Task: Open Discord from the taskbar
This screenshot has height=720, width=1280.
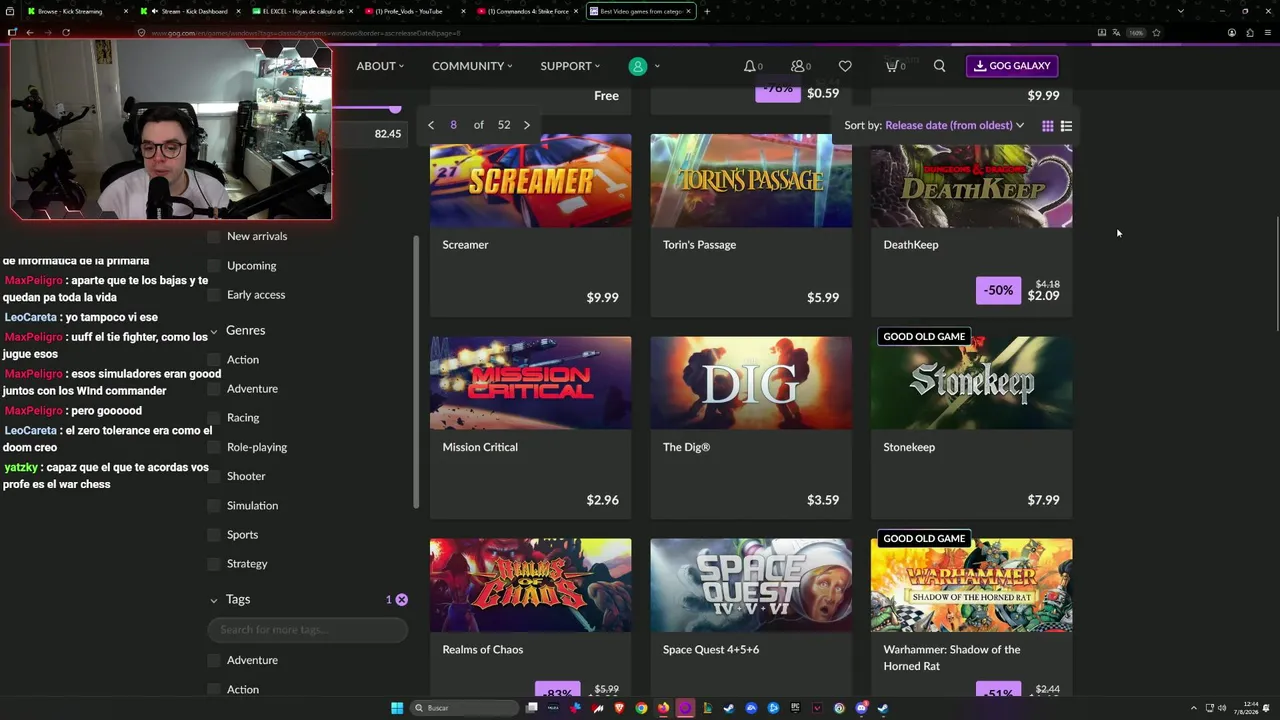Action: [861, 708]
